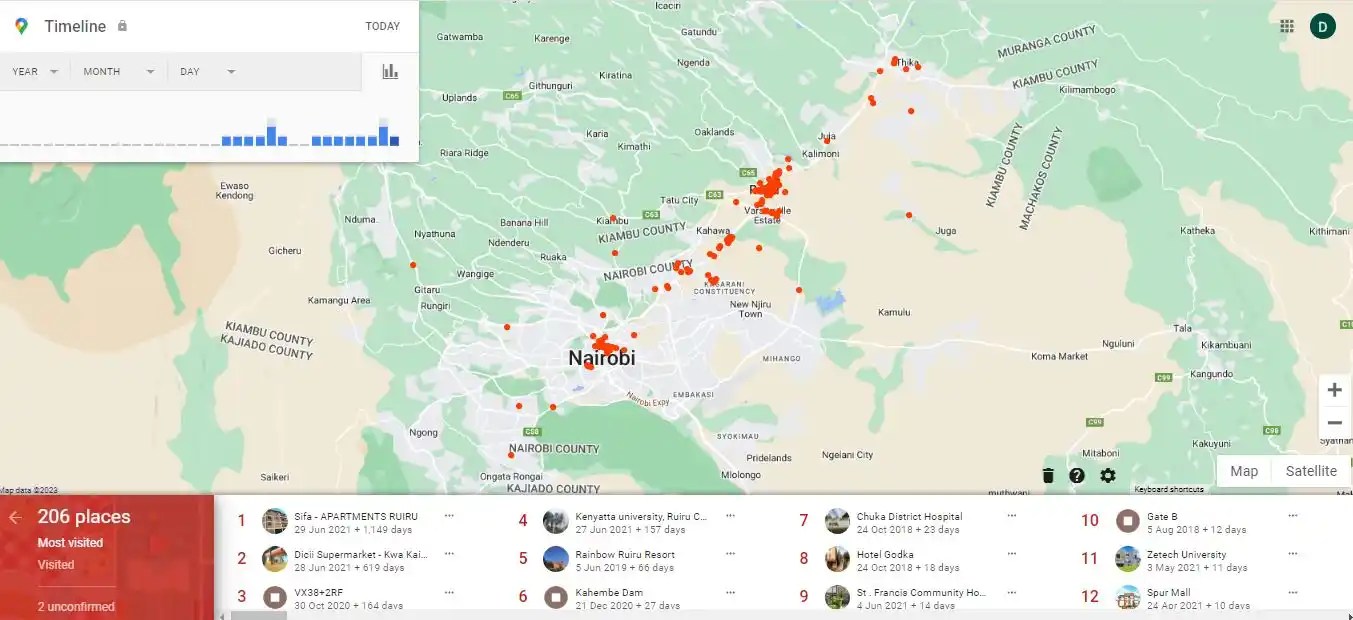Image resolution: width=1353 pixels, height=620 pixels.
Task: Click the stop icon for Gate B
Action: [1128, 521]
